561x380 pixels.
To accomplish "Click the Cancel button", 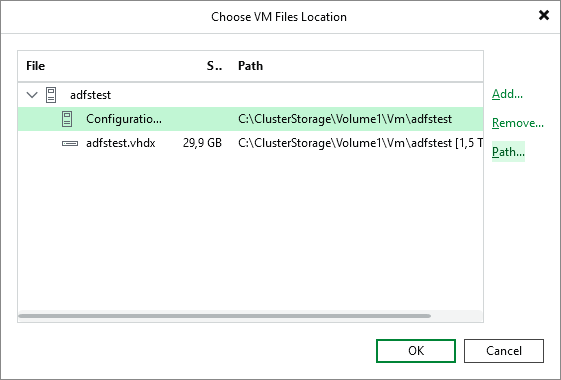I will 504,351.
